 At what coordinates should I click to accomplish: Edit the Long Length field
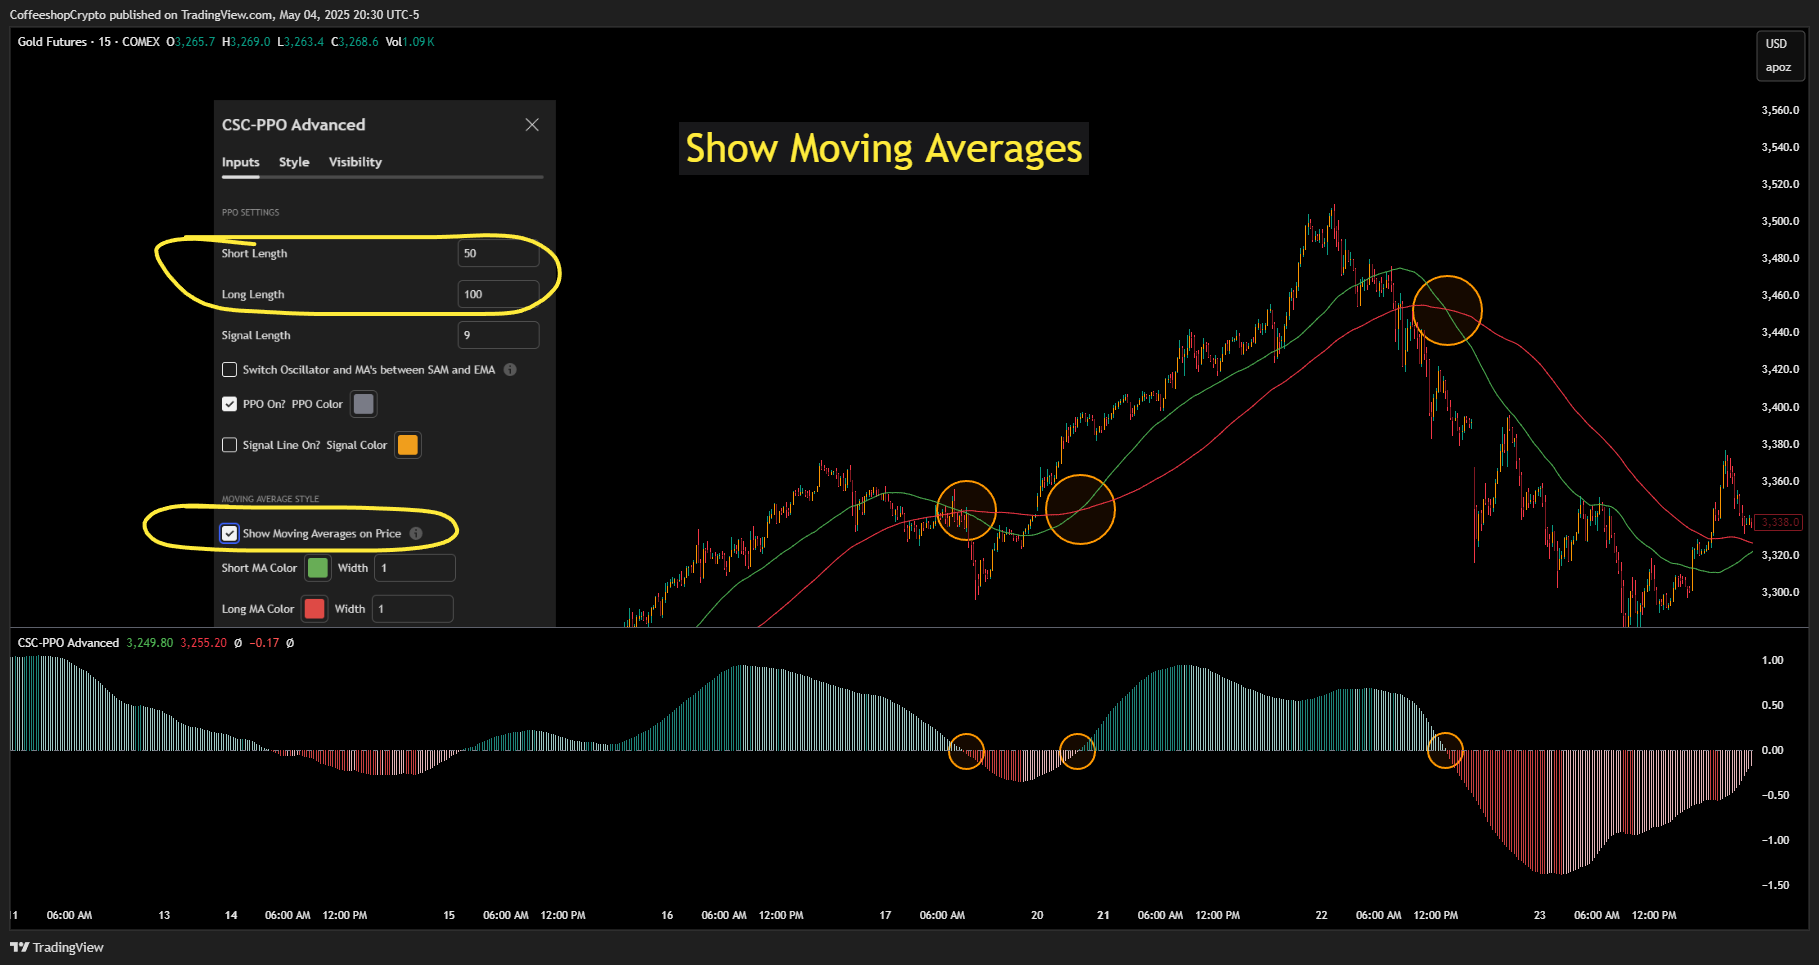tap(498, 294)
